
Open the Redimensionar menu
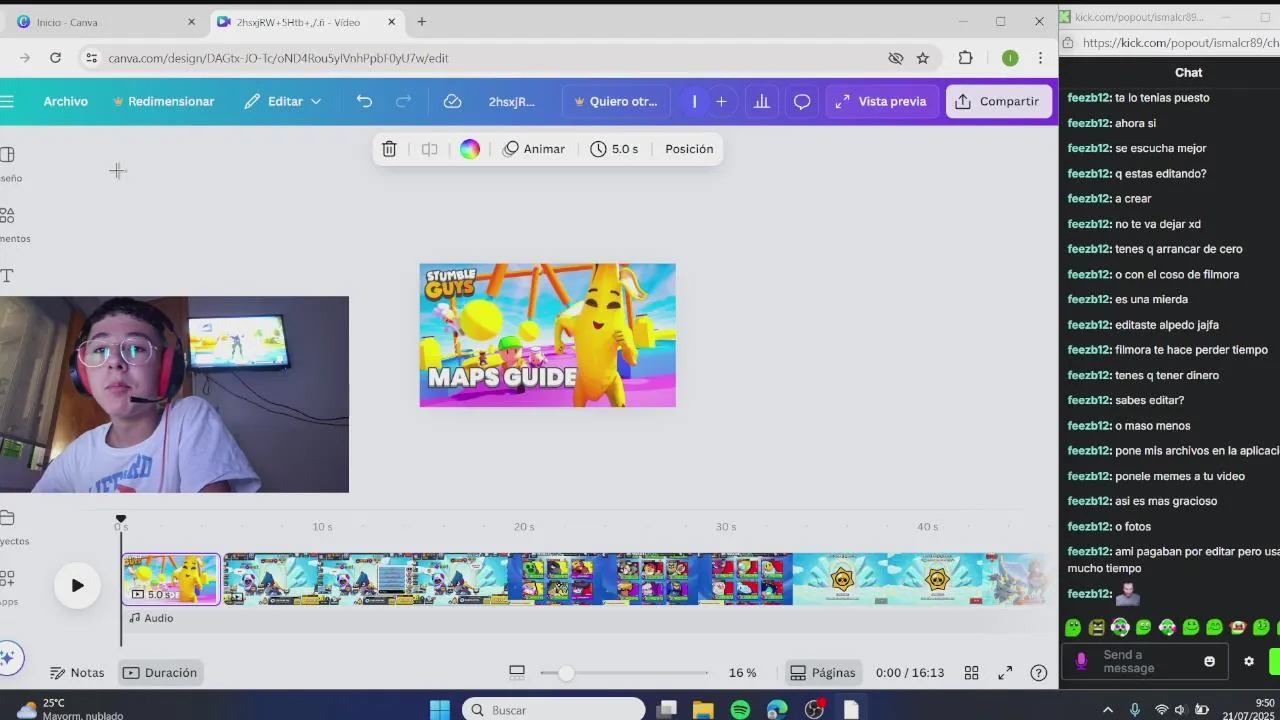(x=163, y=101)
